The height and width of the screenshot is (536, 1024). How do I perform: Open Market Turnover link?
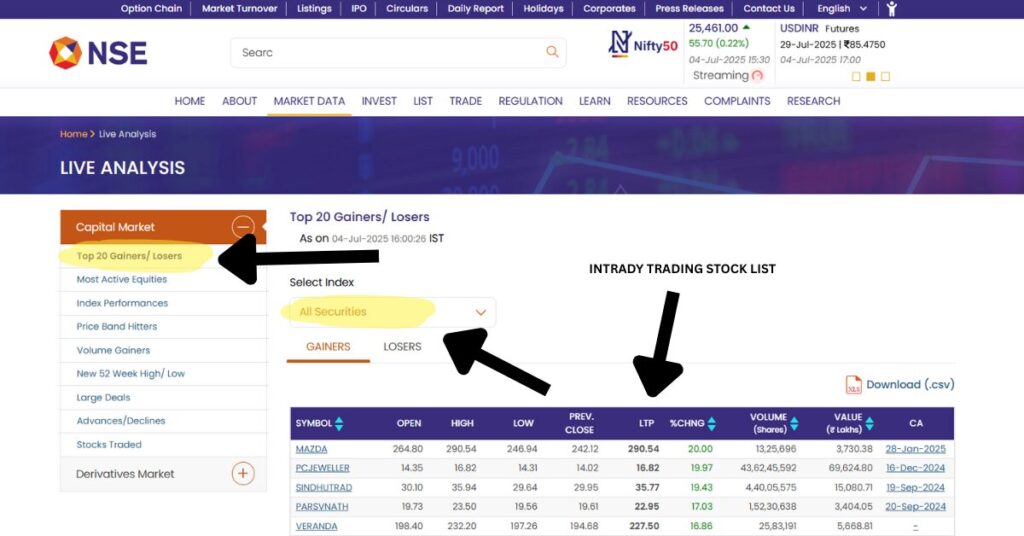pos(239,8)
